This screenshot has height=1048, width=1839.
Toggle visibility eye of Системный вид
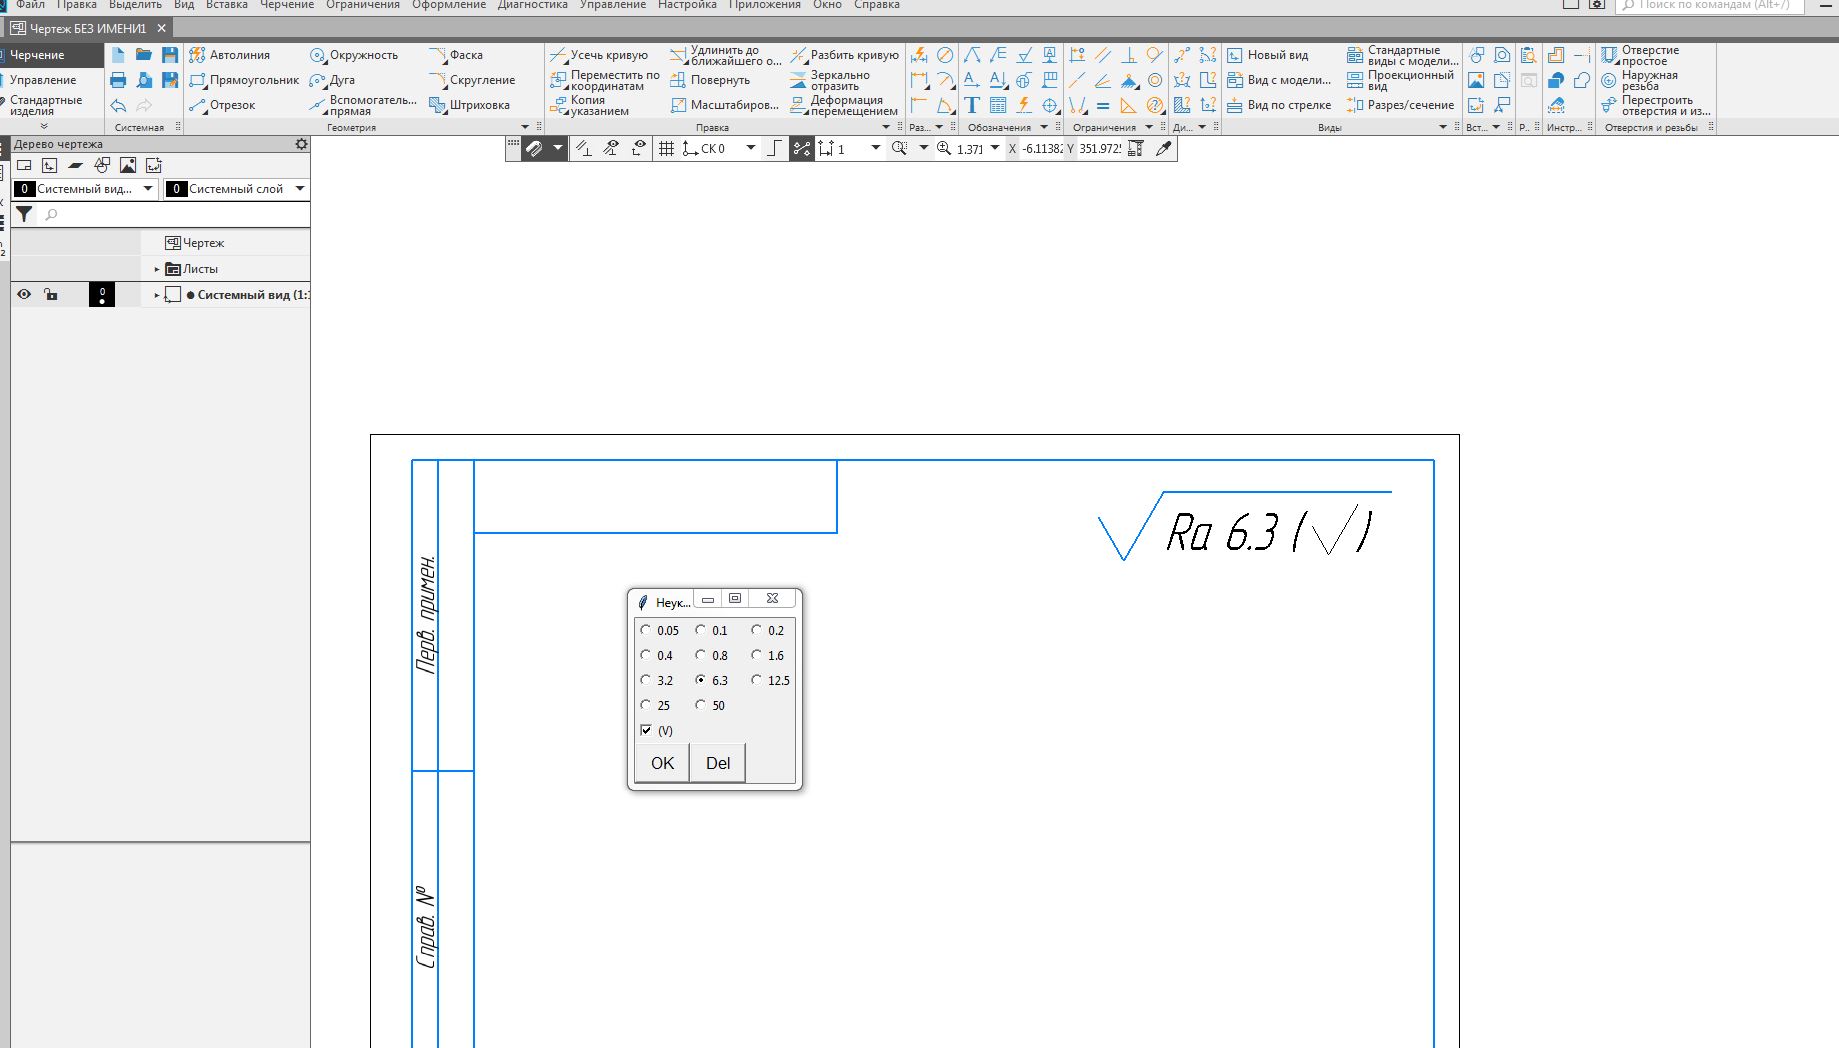[x=24, y=294]
